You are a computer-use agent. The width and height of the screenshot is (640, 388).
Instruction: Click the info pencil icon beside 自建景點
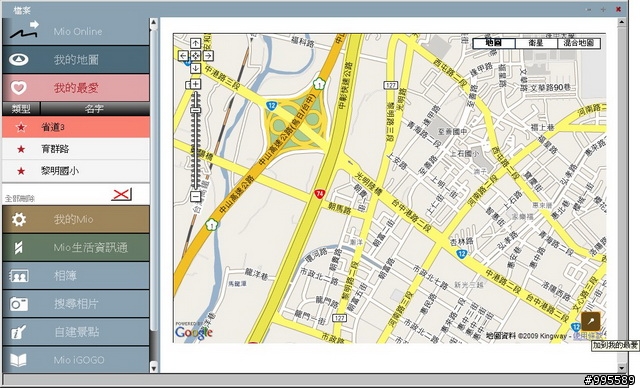(x=19, y=332)
